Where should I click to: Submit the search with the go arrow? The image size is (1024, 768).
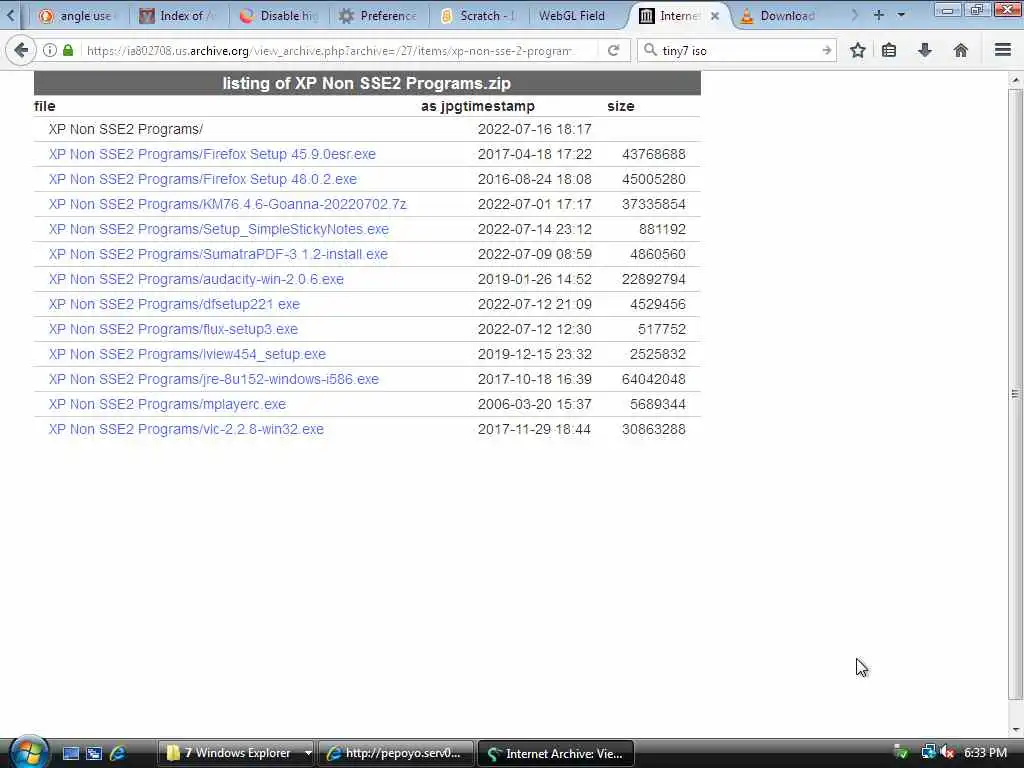pos(826,50)
